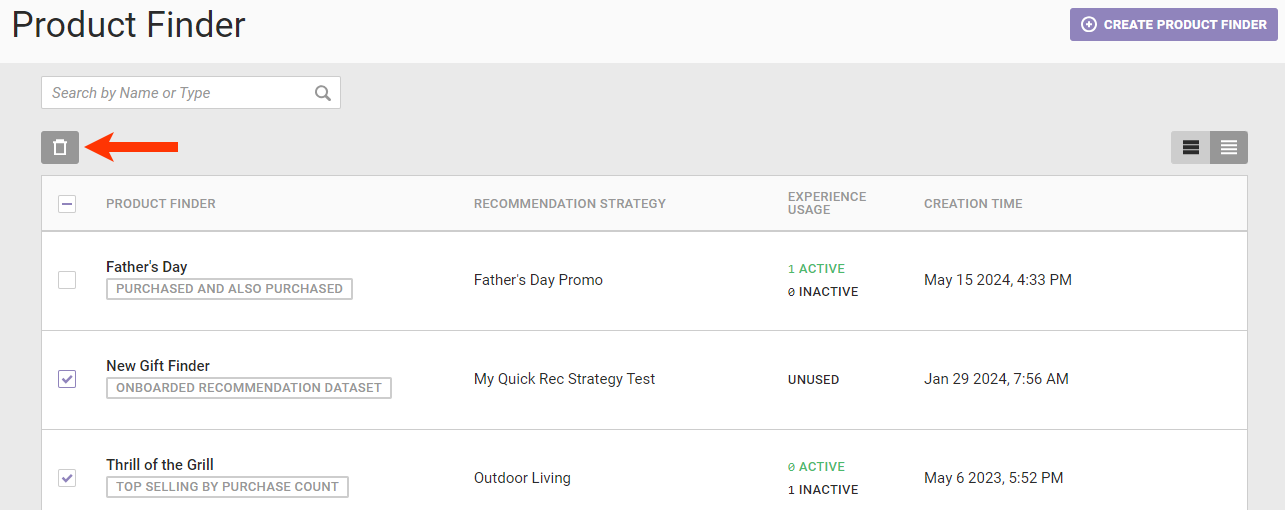The image size is (1285, 510).
Task: Uncheck the New Gift Finder checkbox
Action: [x=67, y=379]
